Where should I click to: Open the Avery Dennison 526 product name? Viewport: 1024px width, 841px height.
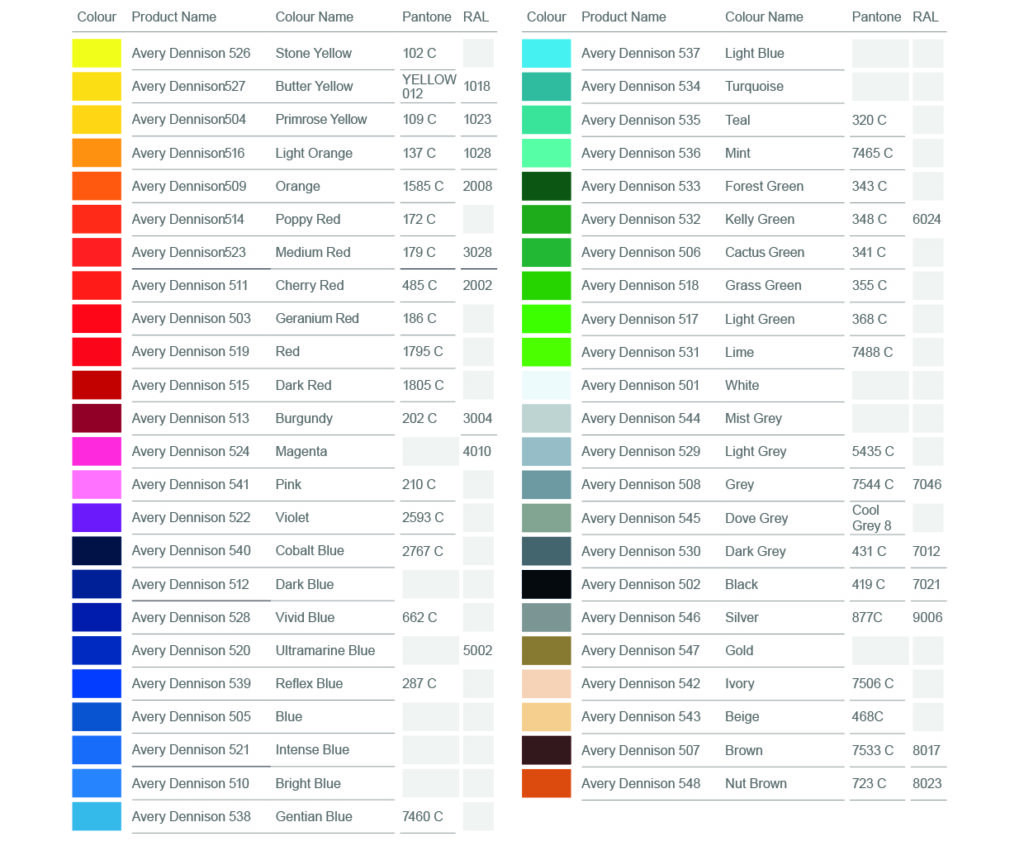[191, 53]
